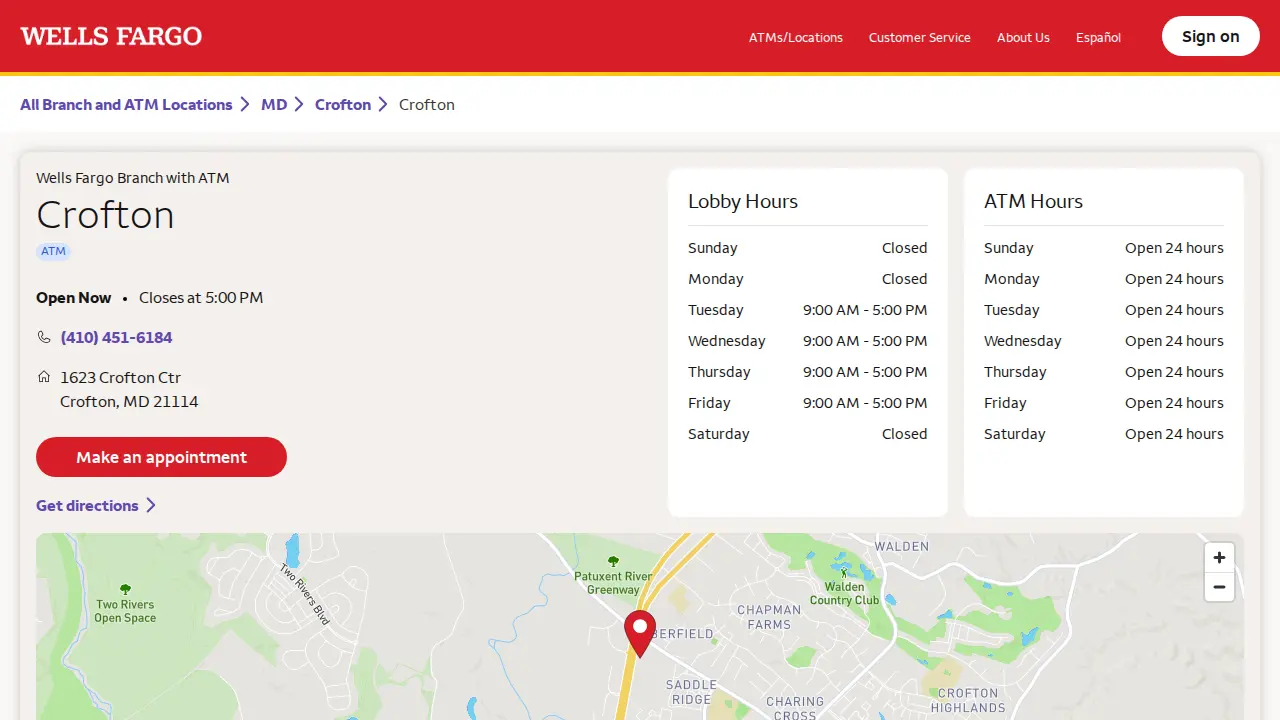Click the ATM Hours heading
Image resolution: width=1280 pixels, height=720 pixels.
click(x=1033, y=201)
